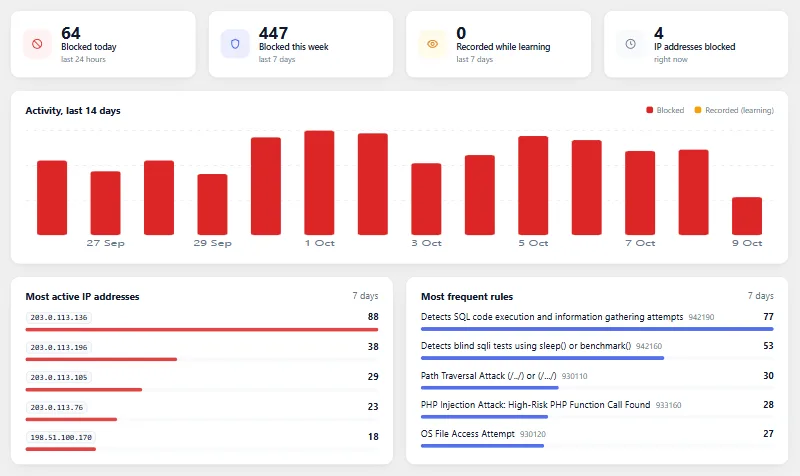
Task: Click count 88 for the top IP address
Action: (x=373, y=317)
